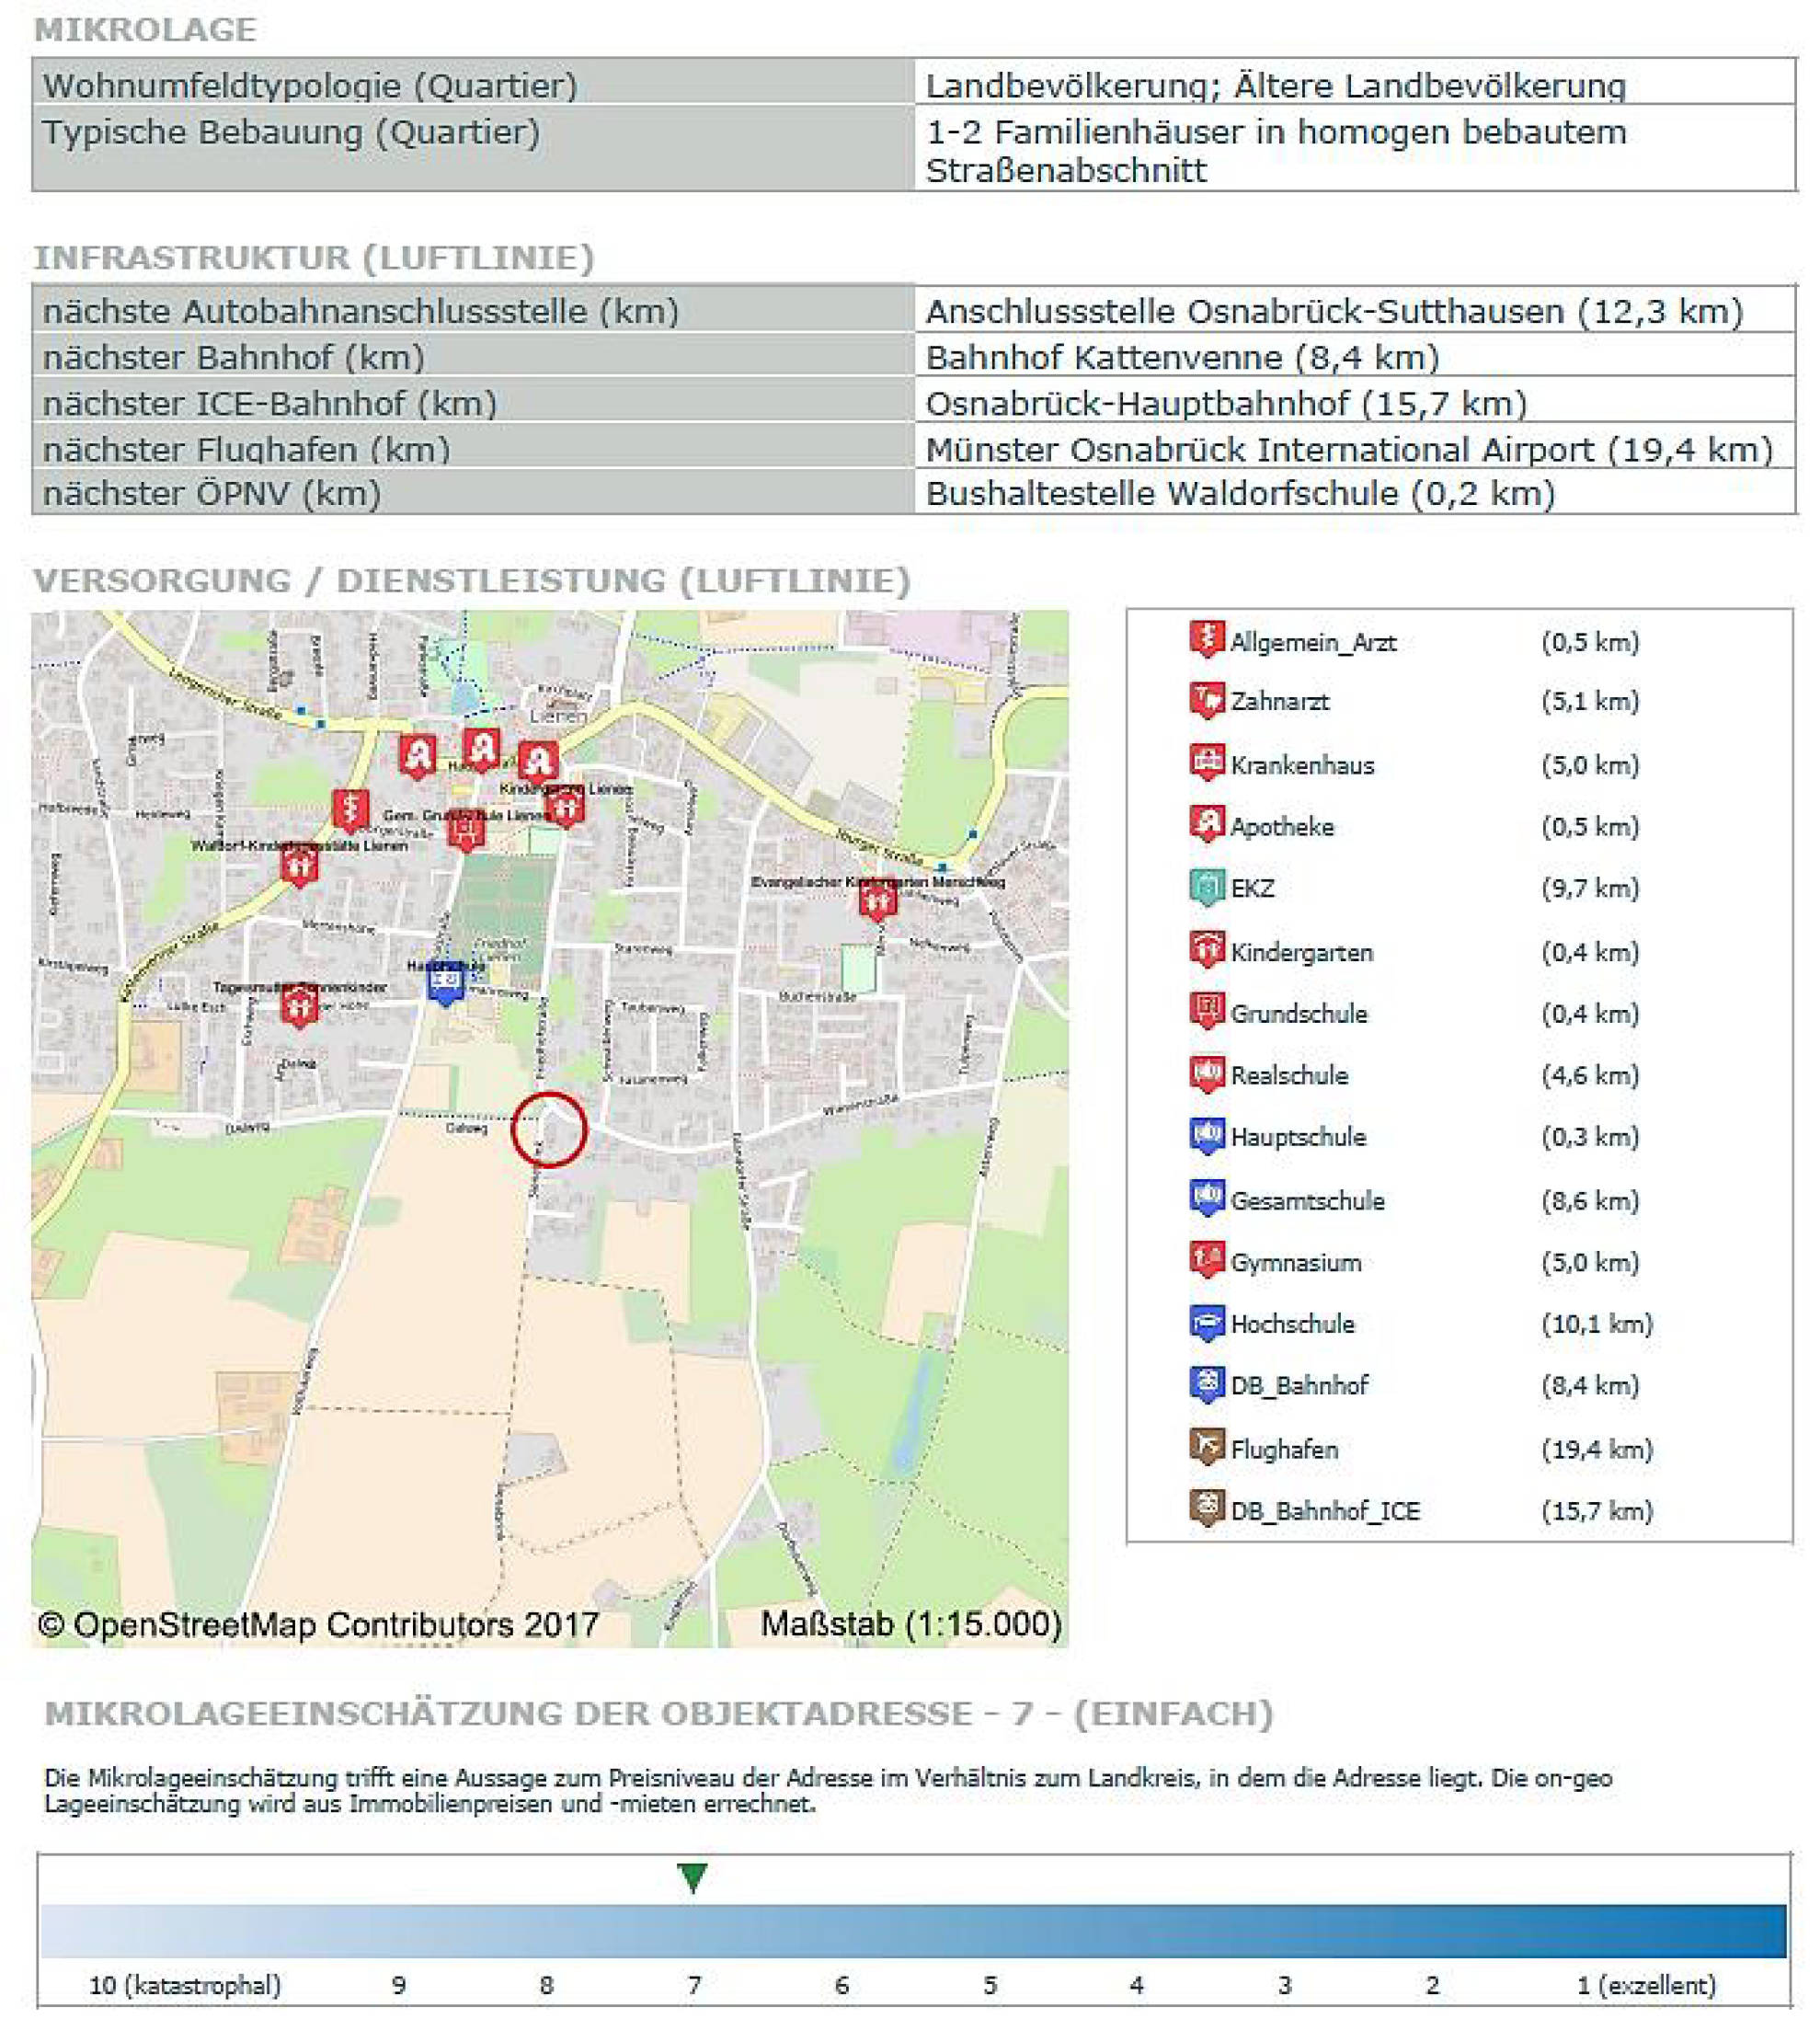Click 'Osnabrück-Hauptbahnhof (15,7 km)' cell

click(1355, 401)
